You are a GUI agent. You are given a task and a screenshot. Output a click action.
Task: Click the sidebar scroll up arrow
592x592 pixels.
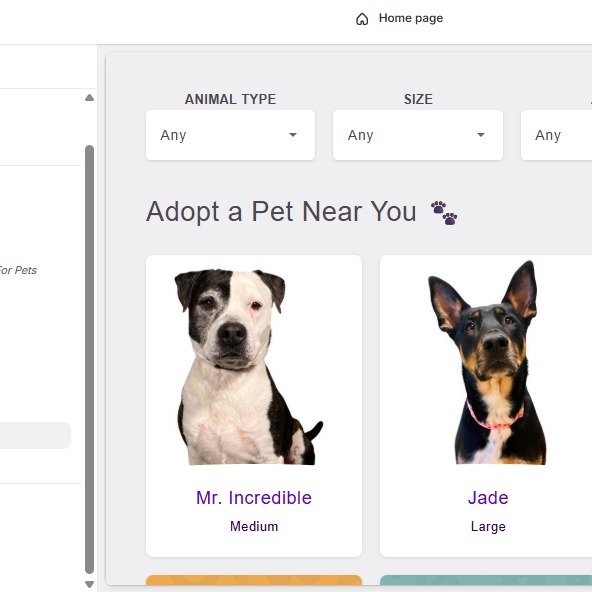pyautogui.click(x=89, y=98)
